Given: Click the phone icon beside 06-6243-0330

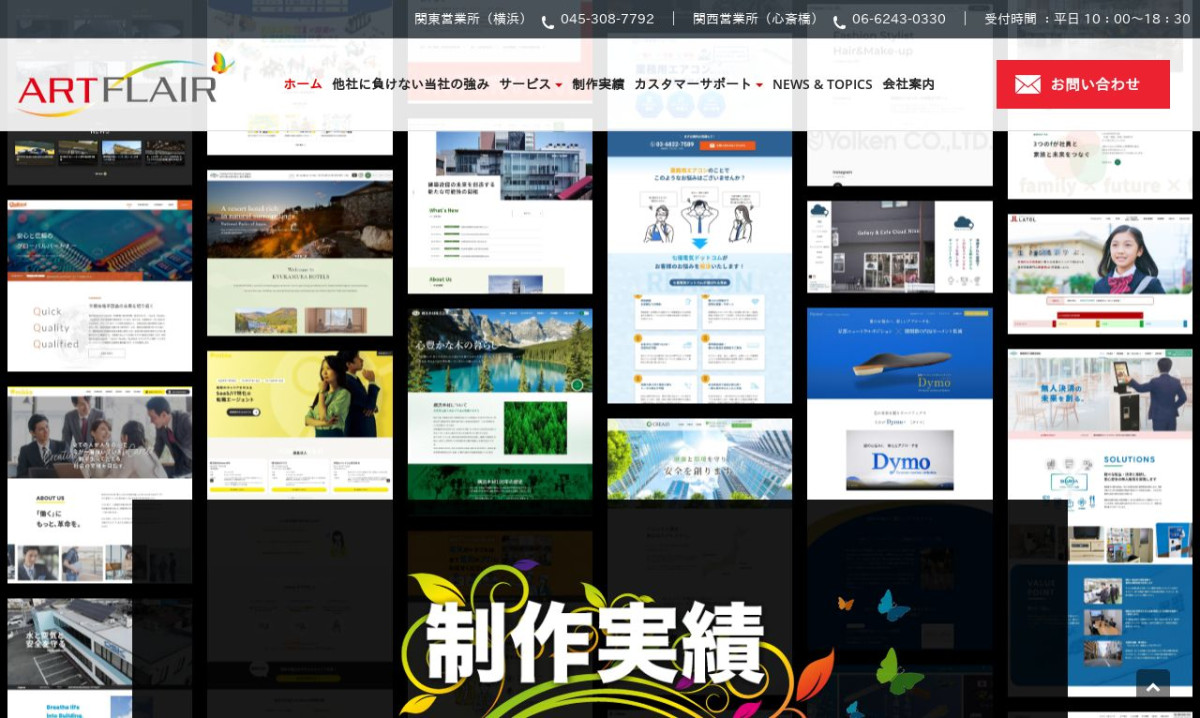Looking at the screenshot, I should [839, 18].
